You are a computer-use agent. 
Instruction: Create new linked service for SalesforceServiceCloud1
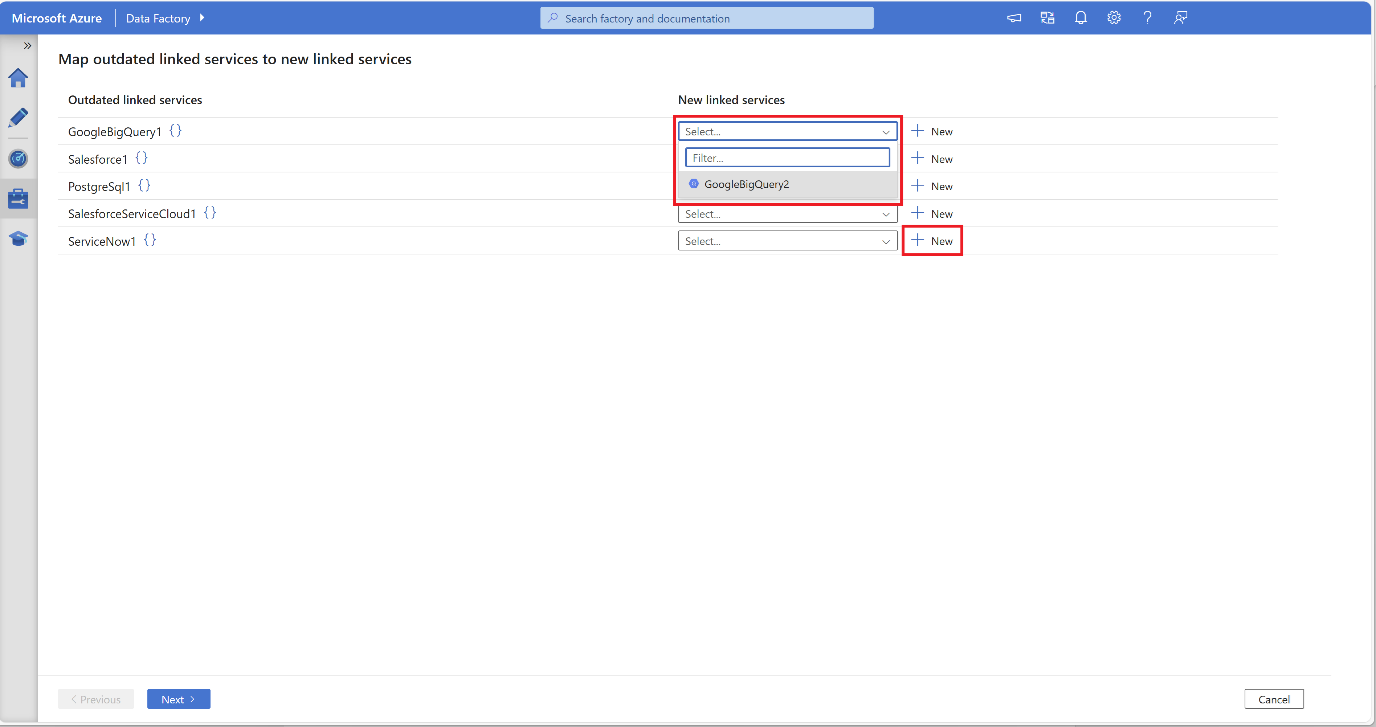click(x=932, y=213)
